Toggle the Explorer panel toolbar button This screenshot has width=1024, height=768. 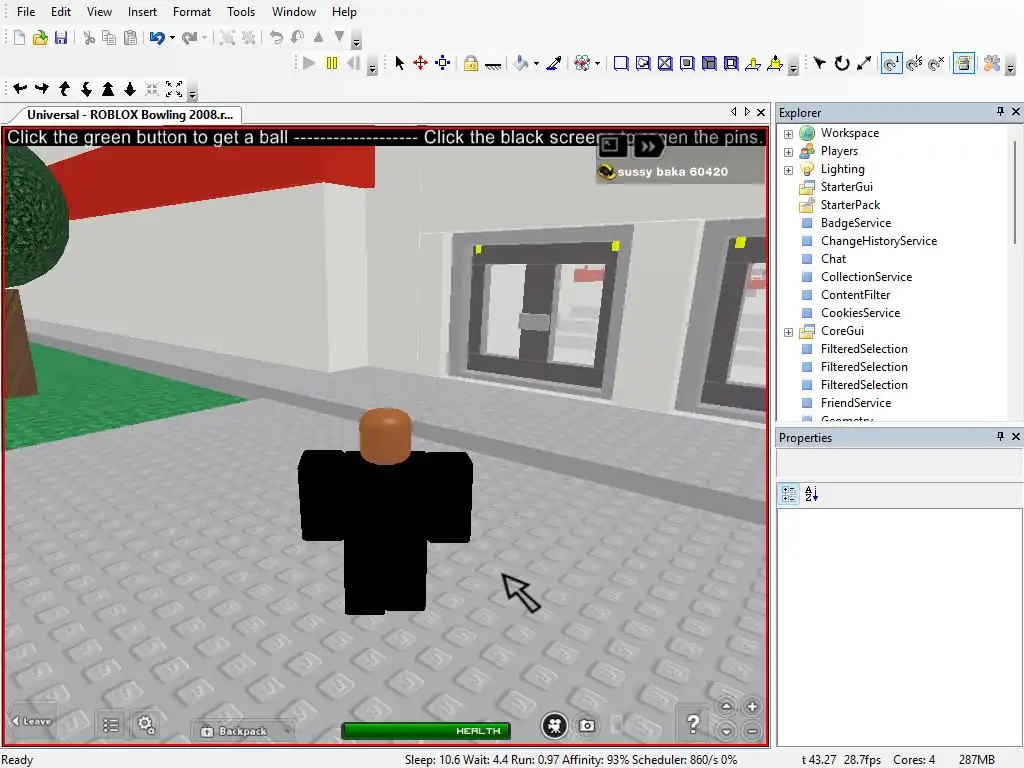coord(964,63)
